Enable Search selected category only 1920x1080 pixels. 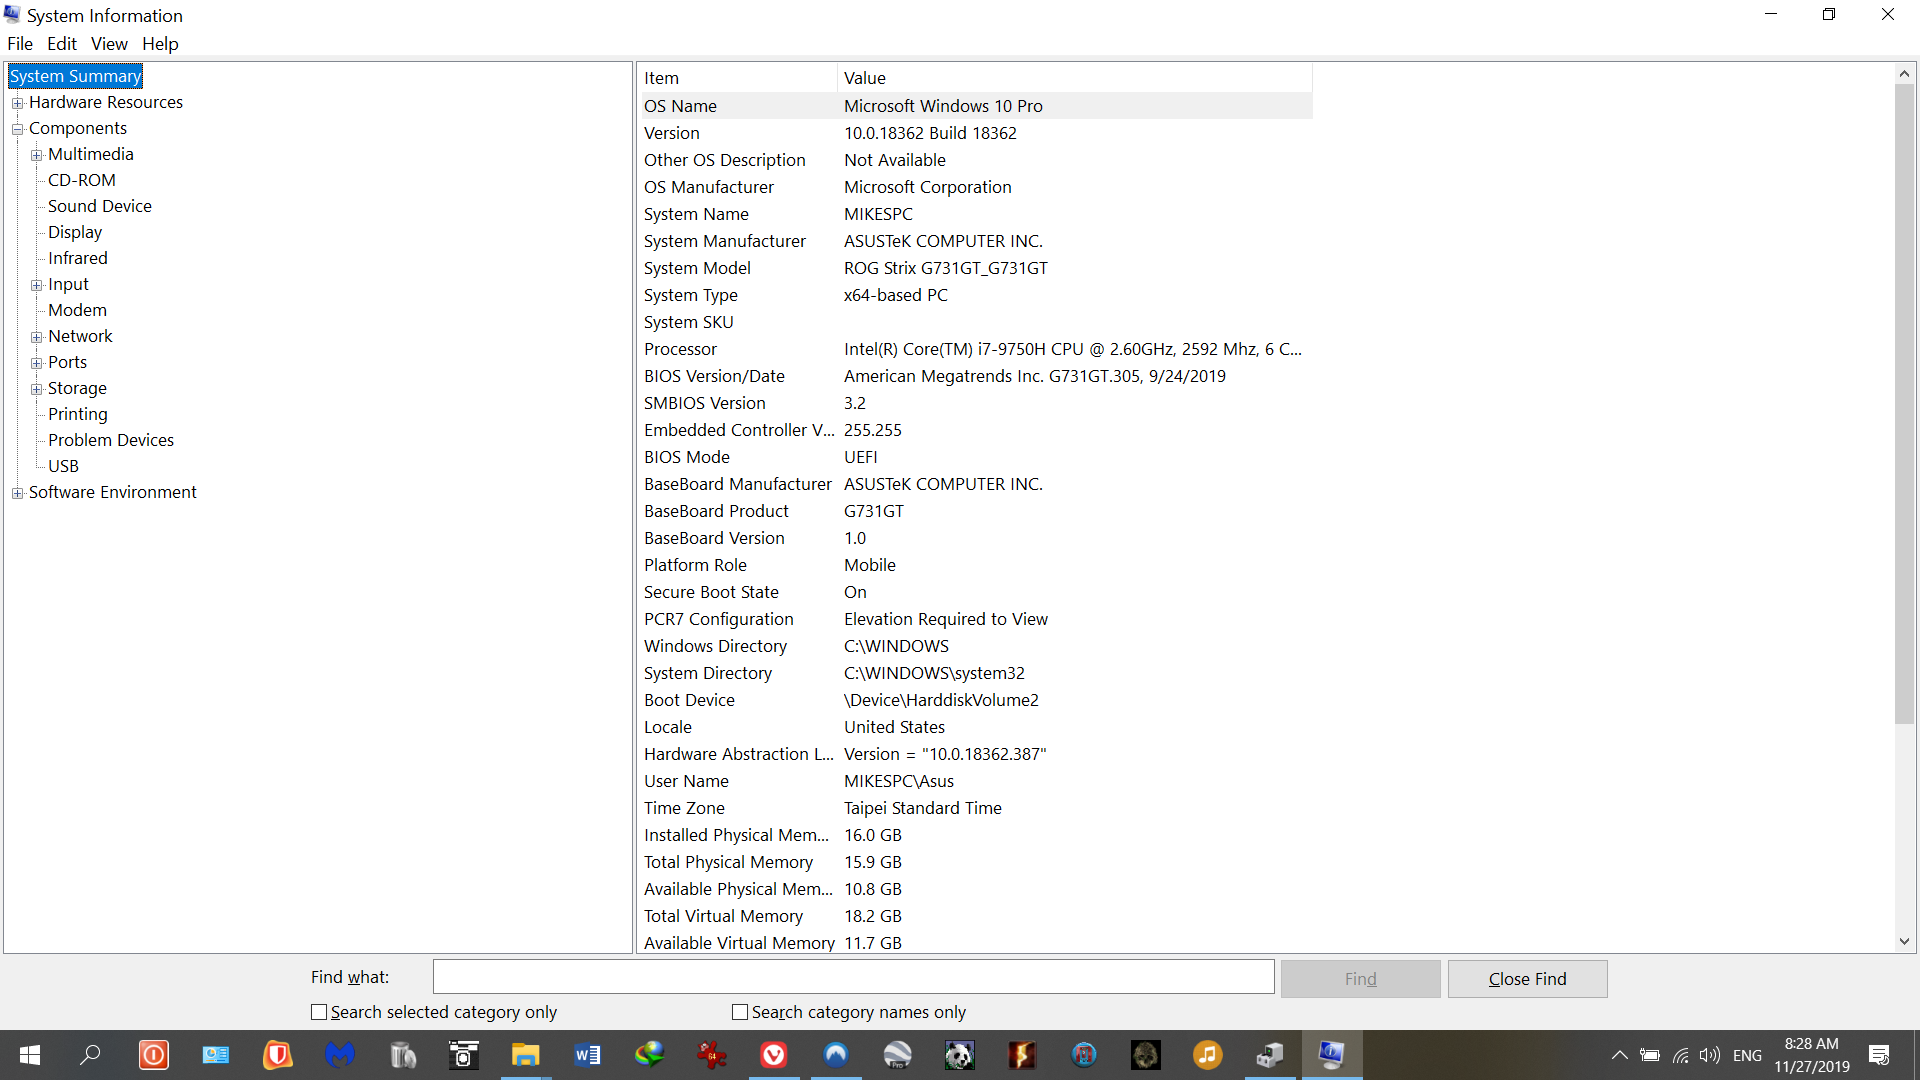pyautogui.click(x=319, y=1012)
